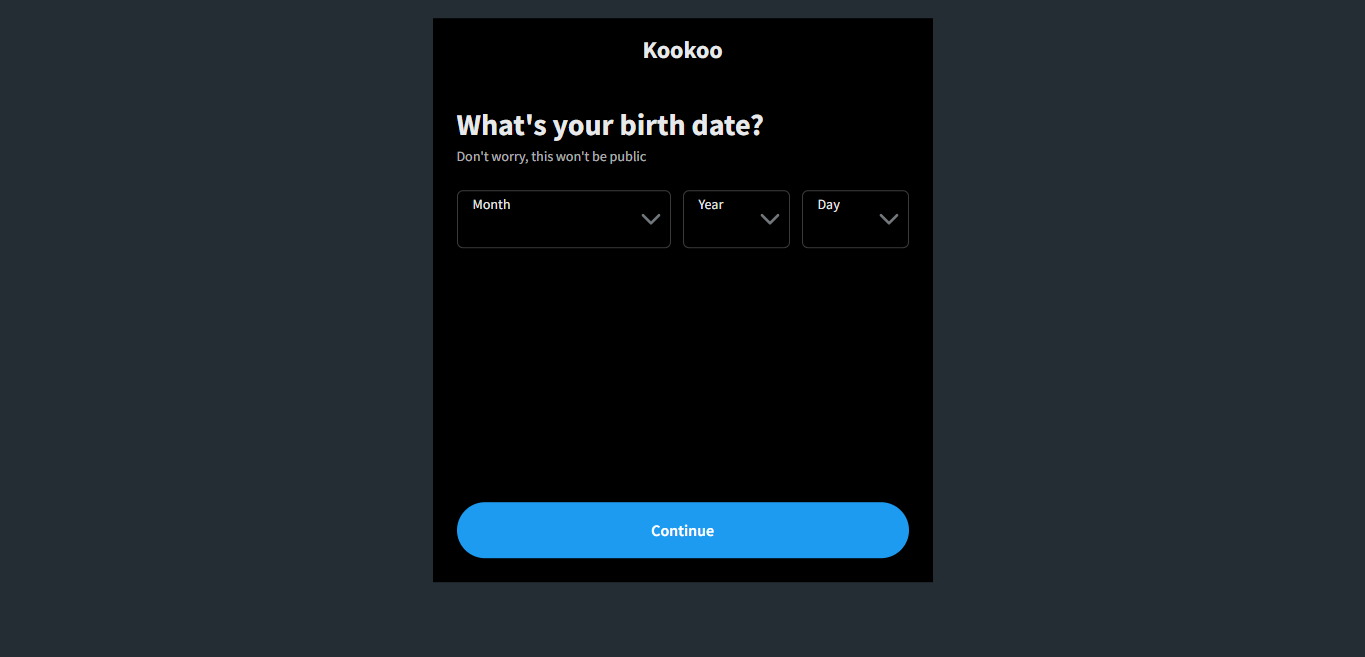Image resolution: width=1365 pixels, height=657 pixels.
Task: Submit the birth date with Continue
Action: (682, 530)
